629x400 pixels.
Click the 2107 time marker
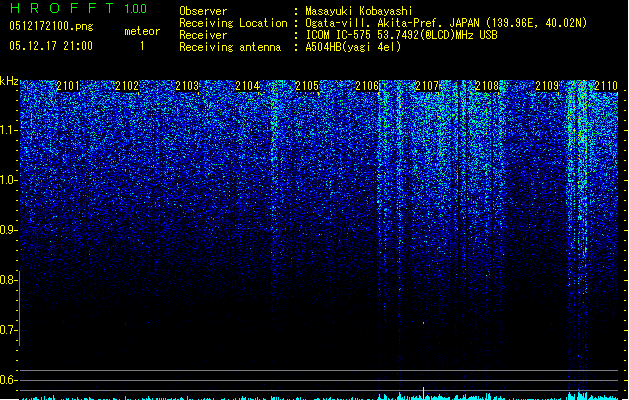(x=427, y=86)
